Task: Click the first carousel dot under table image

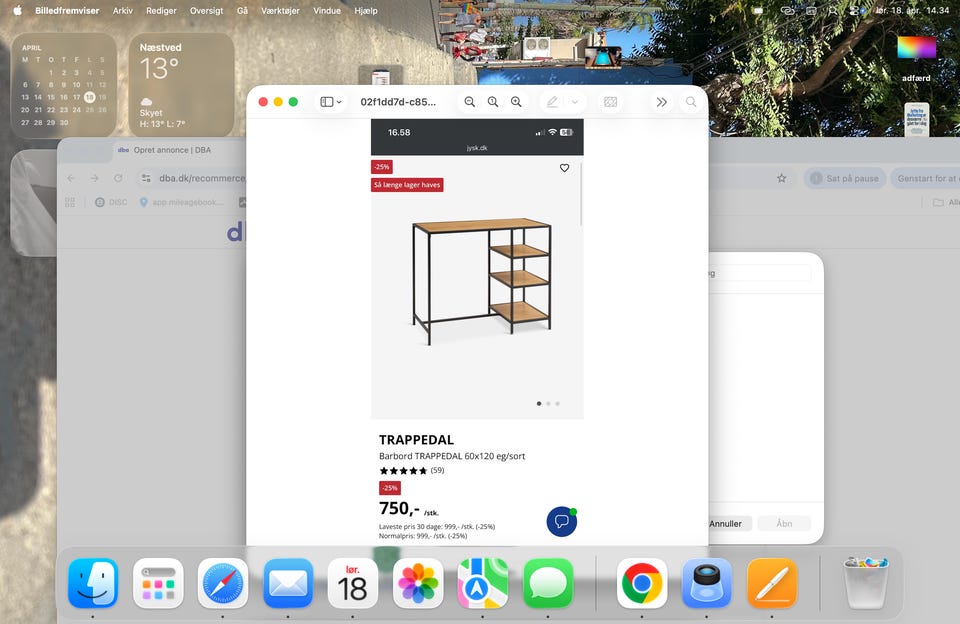Action: click(x=539, y=404)
